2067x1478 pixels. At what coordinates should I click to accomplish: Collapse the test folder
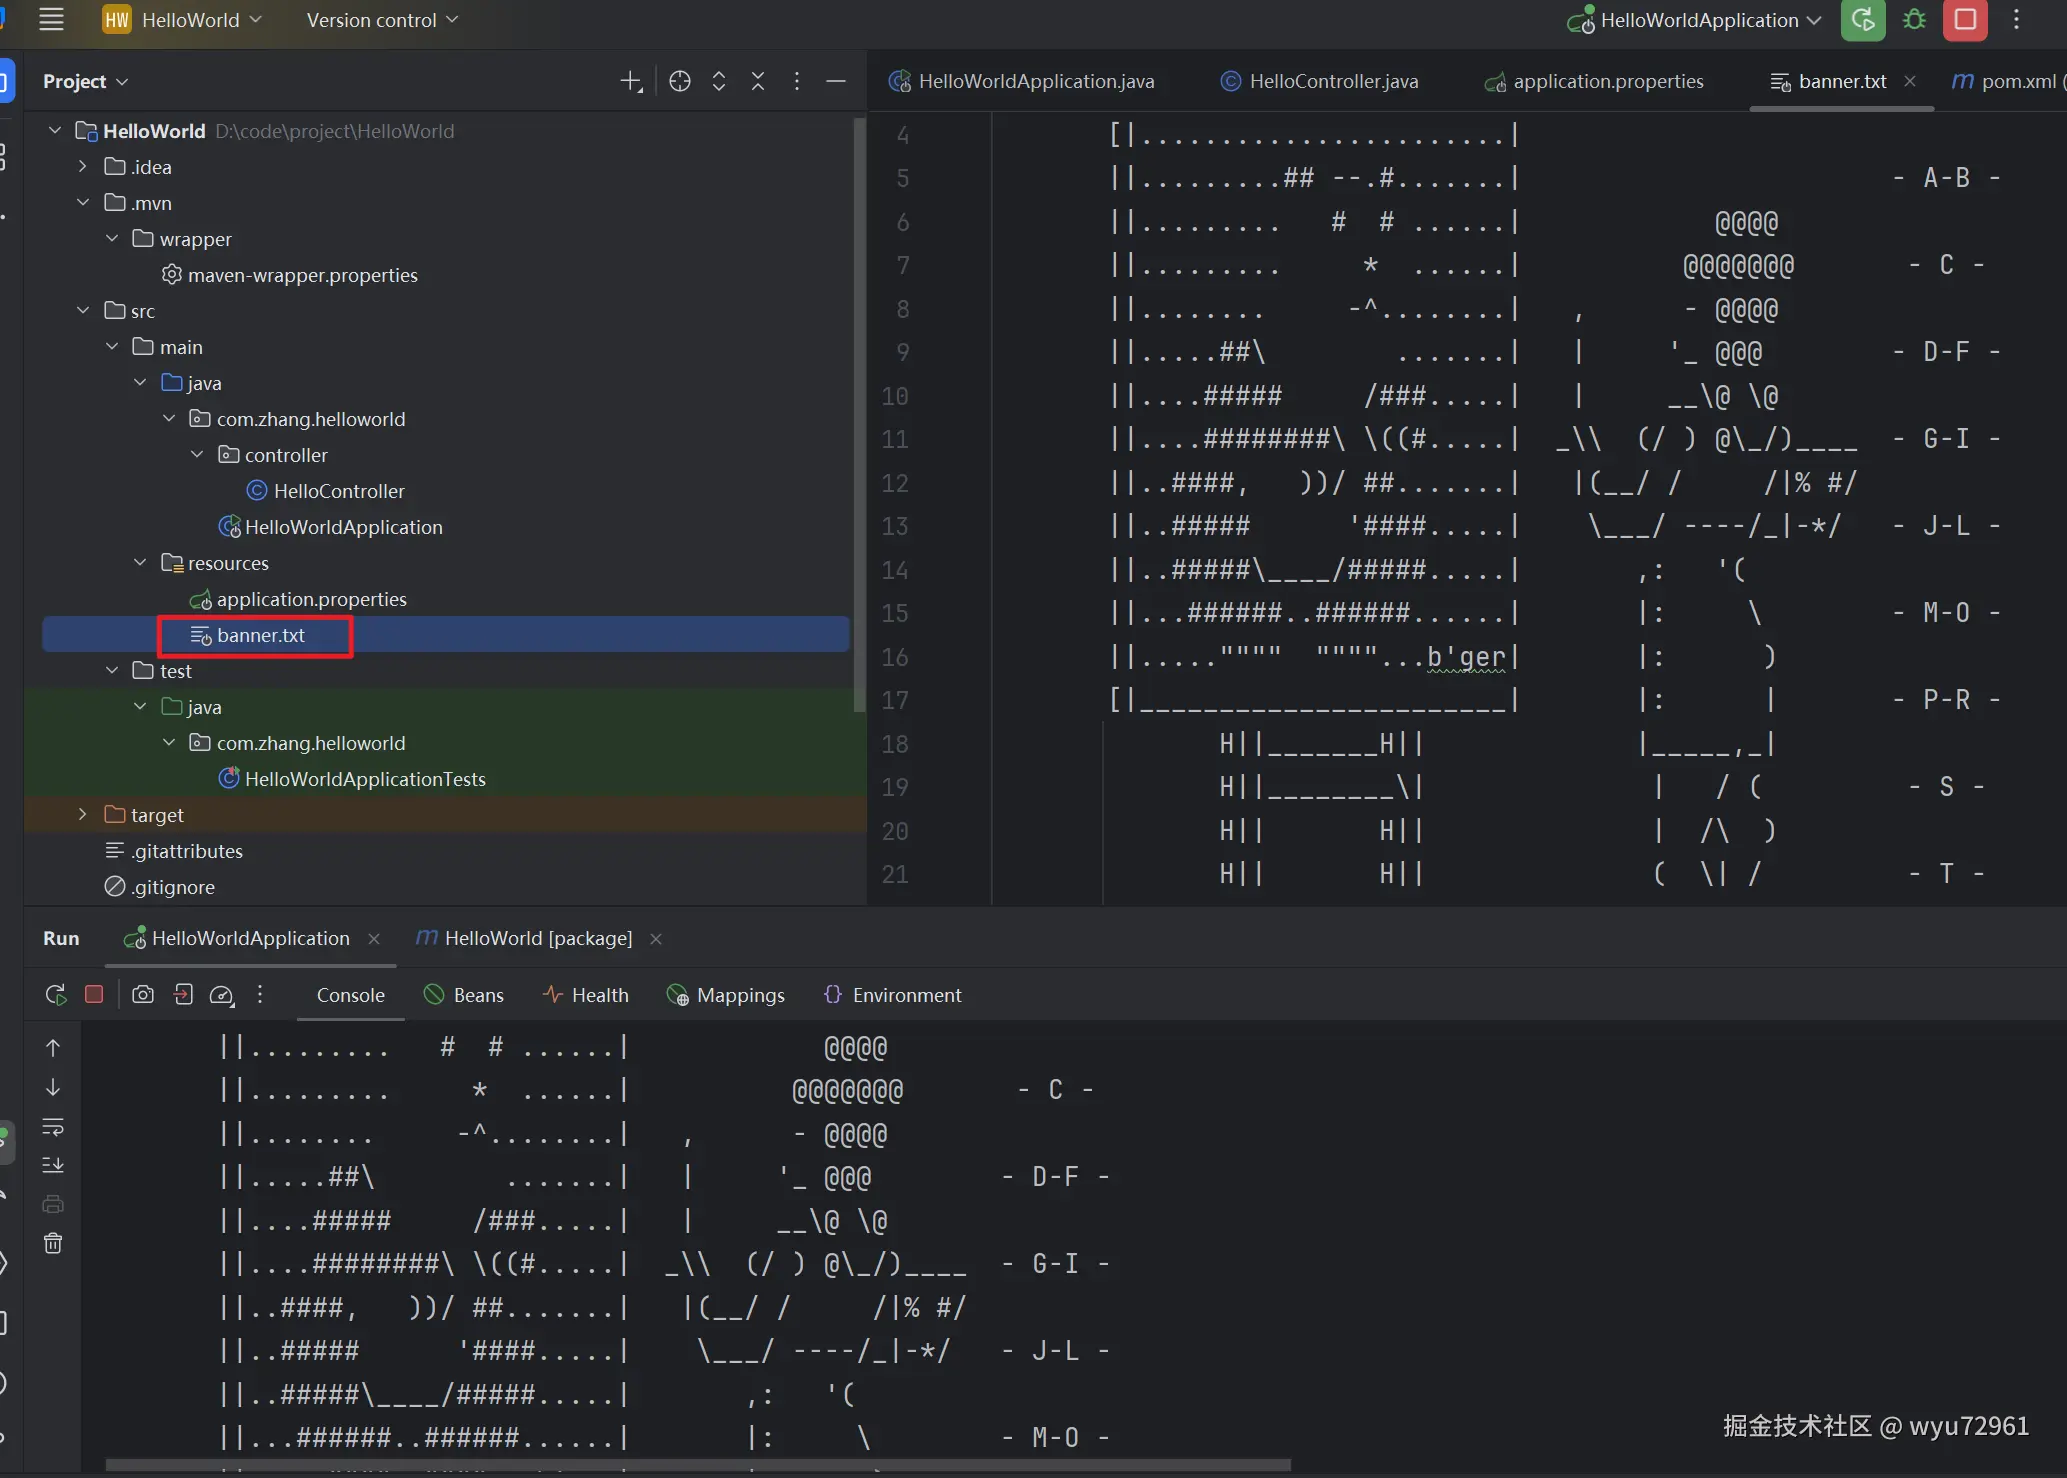pyautogui.click(x=112, y=671)
